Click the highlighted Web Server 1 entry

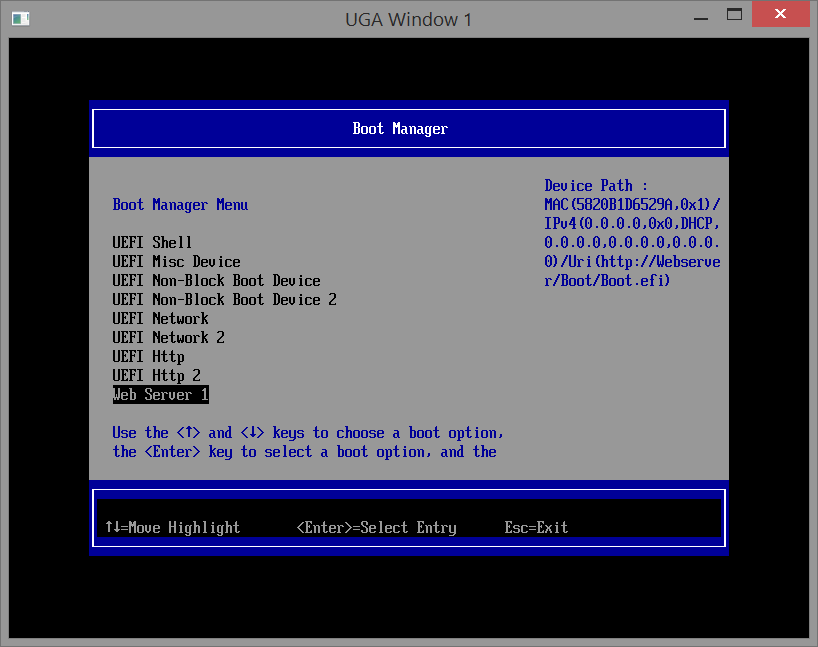pyautogui.click(x=160, y=395)
